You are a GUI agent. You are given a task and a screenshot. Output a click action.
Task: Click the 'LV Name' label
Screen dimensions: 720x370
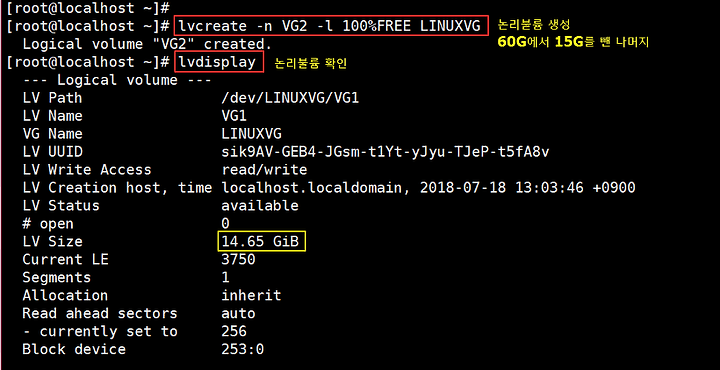(x=52, y=116)
